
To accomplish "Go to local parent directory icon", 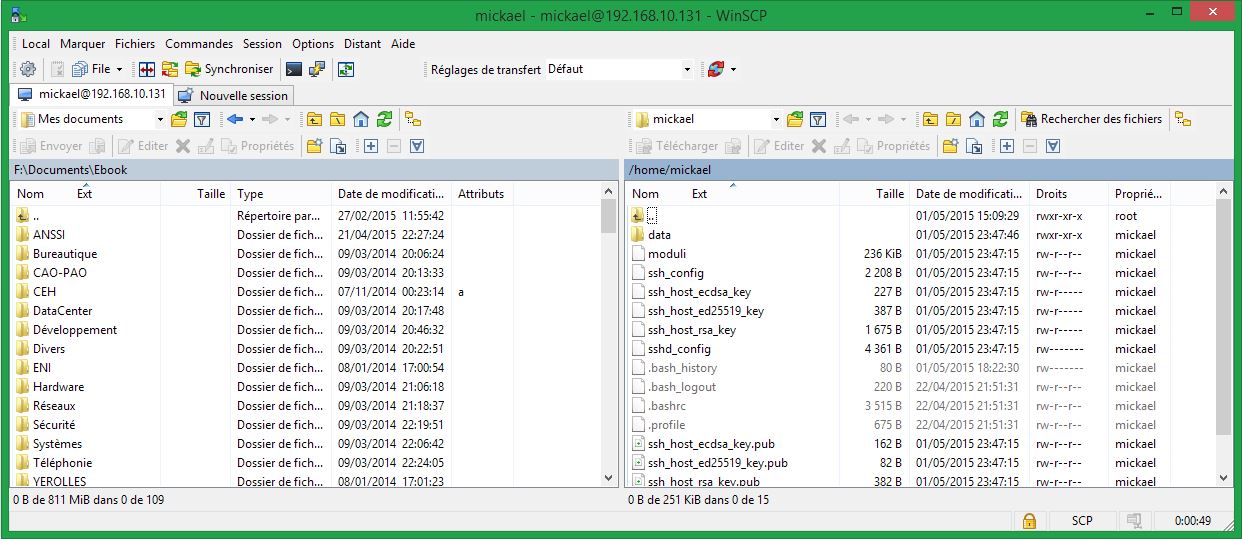I will tap(315, 119).
